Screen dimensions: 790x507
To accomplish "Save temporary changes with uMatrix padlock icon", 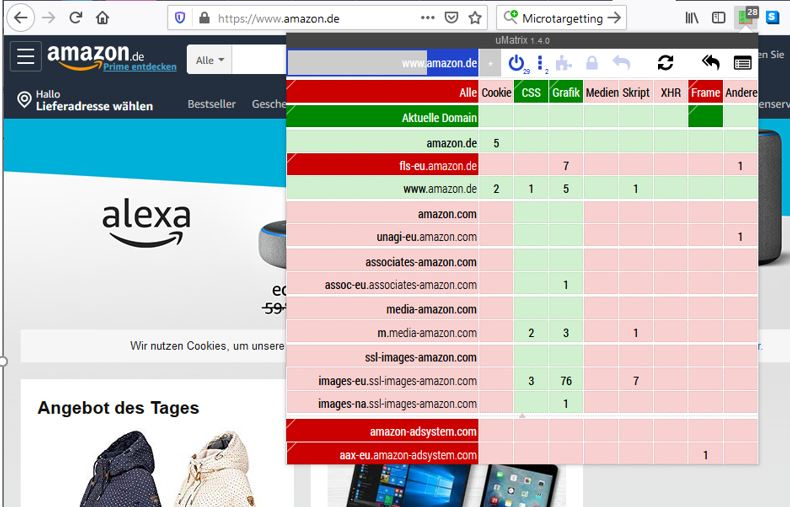I will tap(591, 64).
